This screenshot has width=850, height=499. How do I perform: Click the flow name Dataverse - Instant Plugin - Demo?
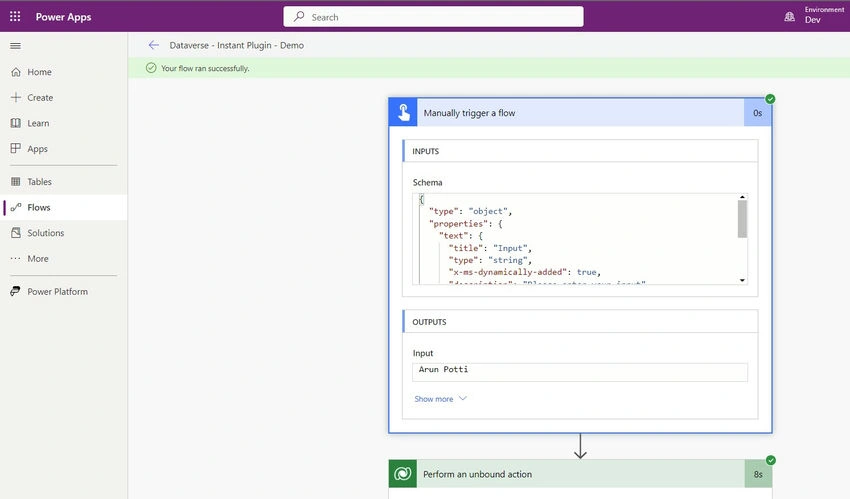click(236, 46)
